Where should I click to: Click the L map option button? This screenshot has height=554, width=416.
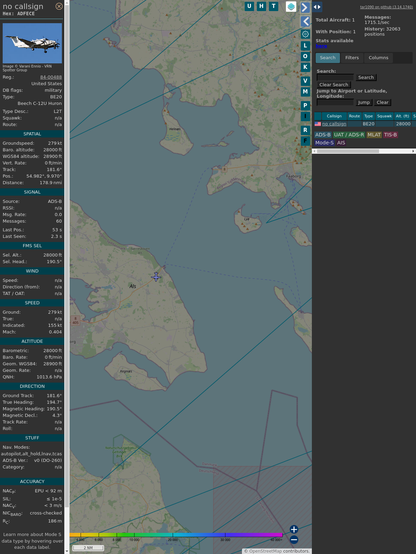[x=305, y=46]
